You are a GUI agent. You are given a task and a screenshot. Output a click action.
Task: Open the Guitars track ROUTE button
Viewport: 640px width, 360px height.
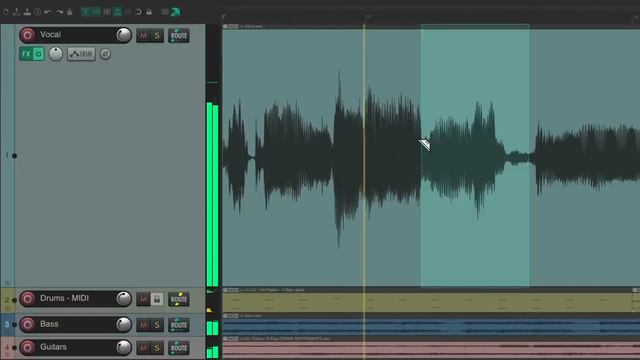pyautogui.click(x=179, y=348)
